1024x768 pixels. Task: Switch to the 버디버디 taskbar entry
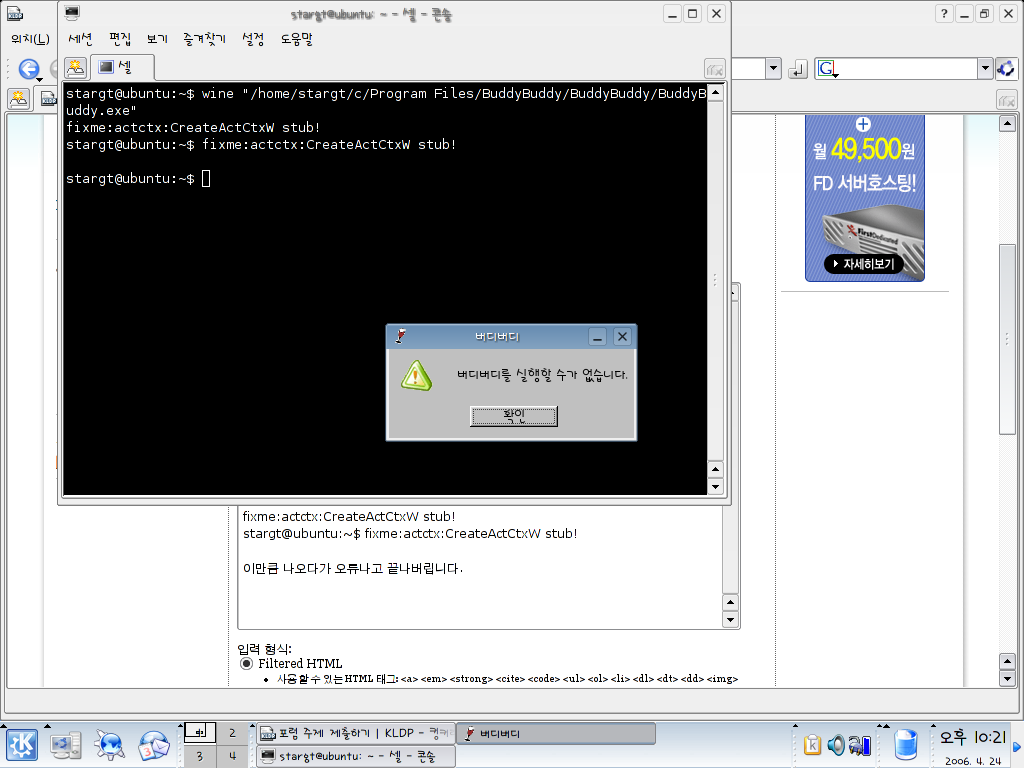(x=555, y=733)
